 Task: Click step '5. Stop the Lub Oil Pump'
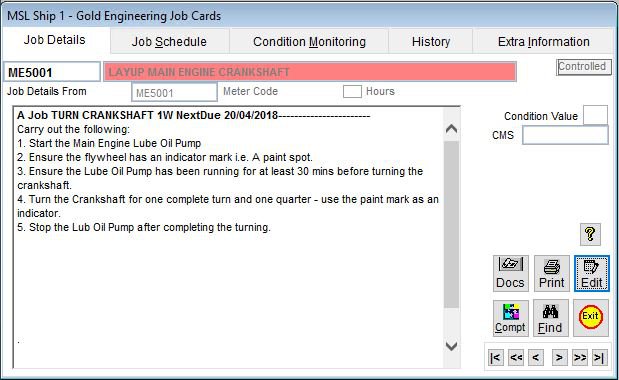pos(144,227)
